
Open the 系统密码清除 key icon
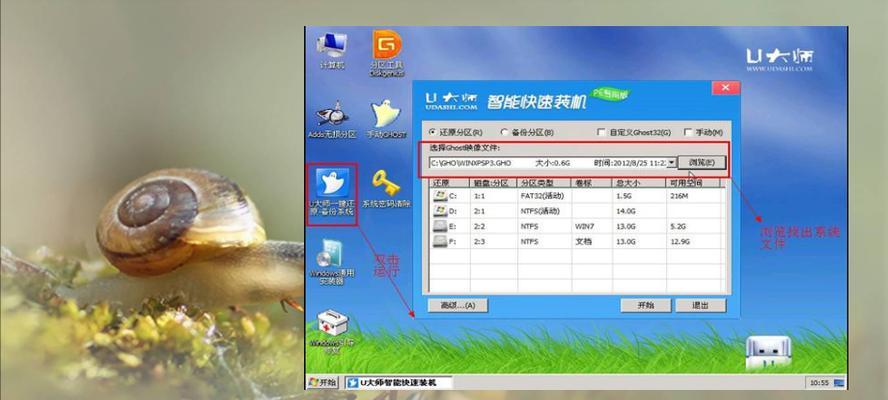pyautogui.click(x=387, y=189)
